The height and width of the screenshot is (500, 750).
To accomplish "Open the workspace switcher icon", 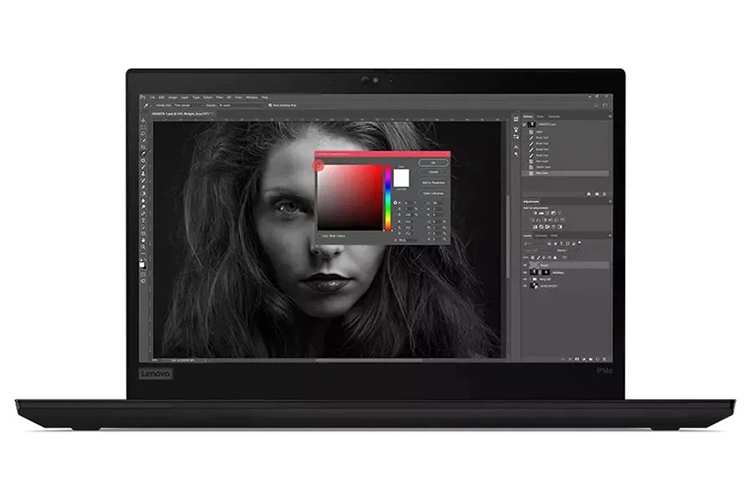I will point(605,105).
